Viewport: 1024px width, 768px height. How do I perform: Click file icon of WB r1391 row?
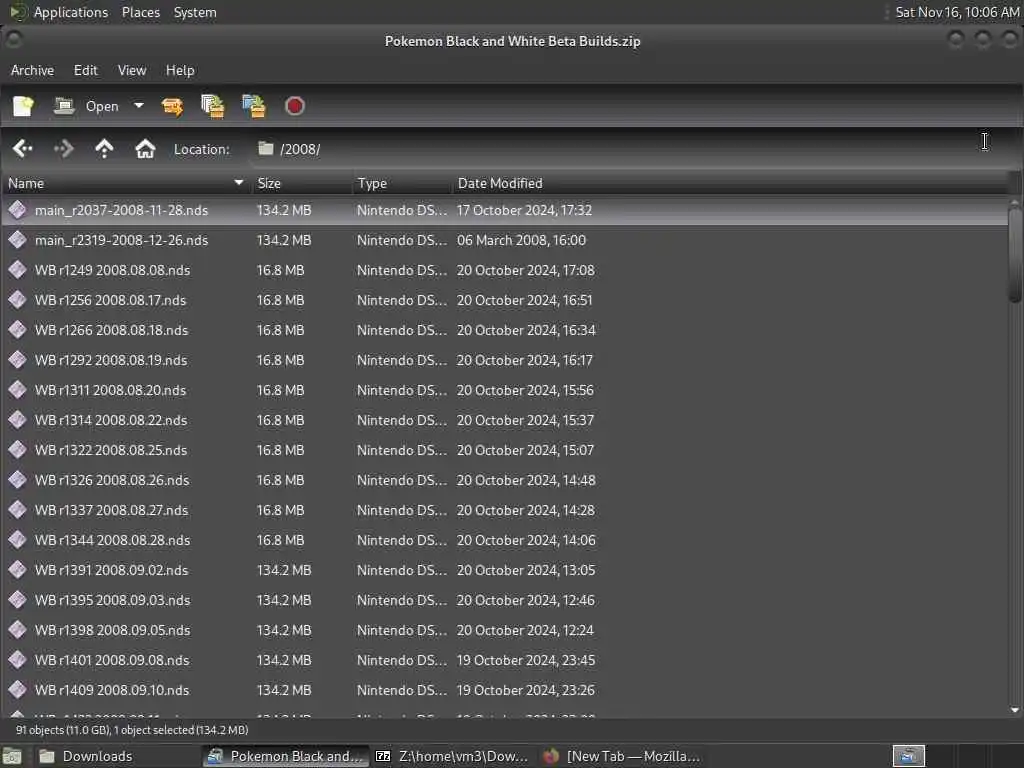click(18, 570)
